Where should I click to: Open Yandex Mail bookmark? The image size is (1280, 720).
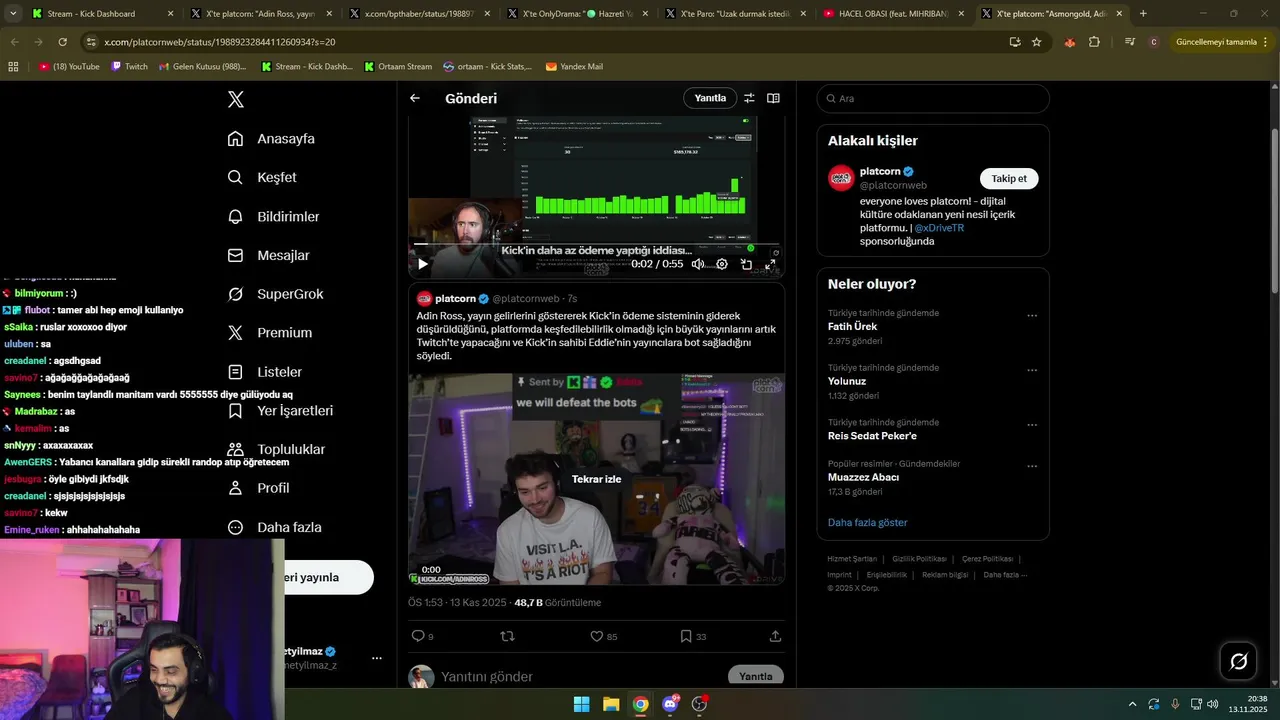coord(574,66)
